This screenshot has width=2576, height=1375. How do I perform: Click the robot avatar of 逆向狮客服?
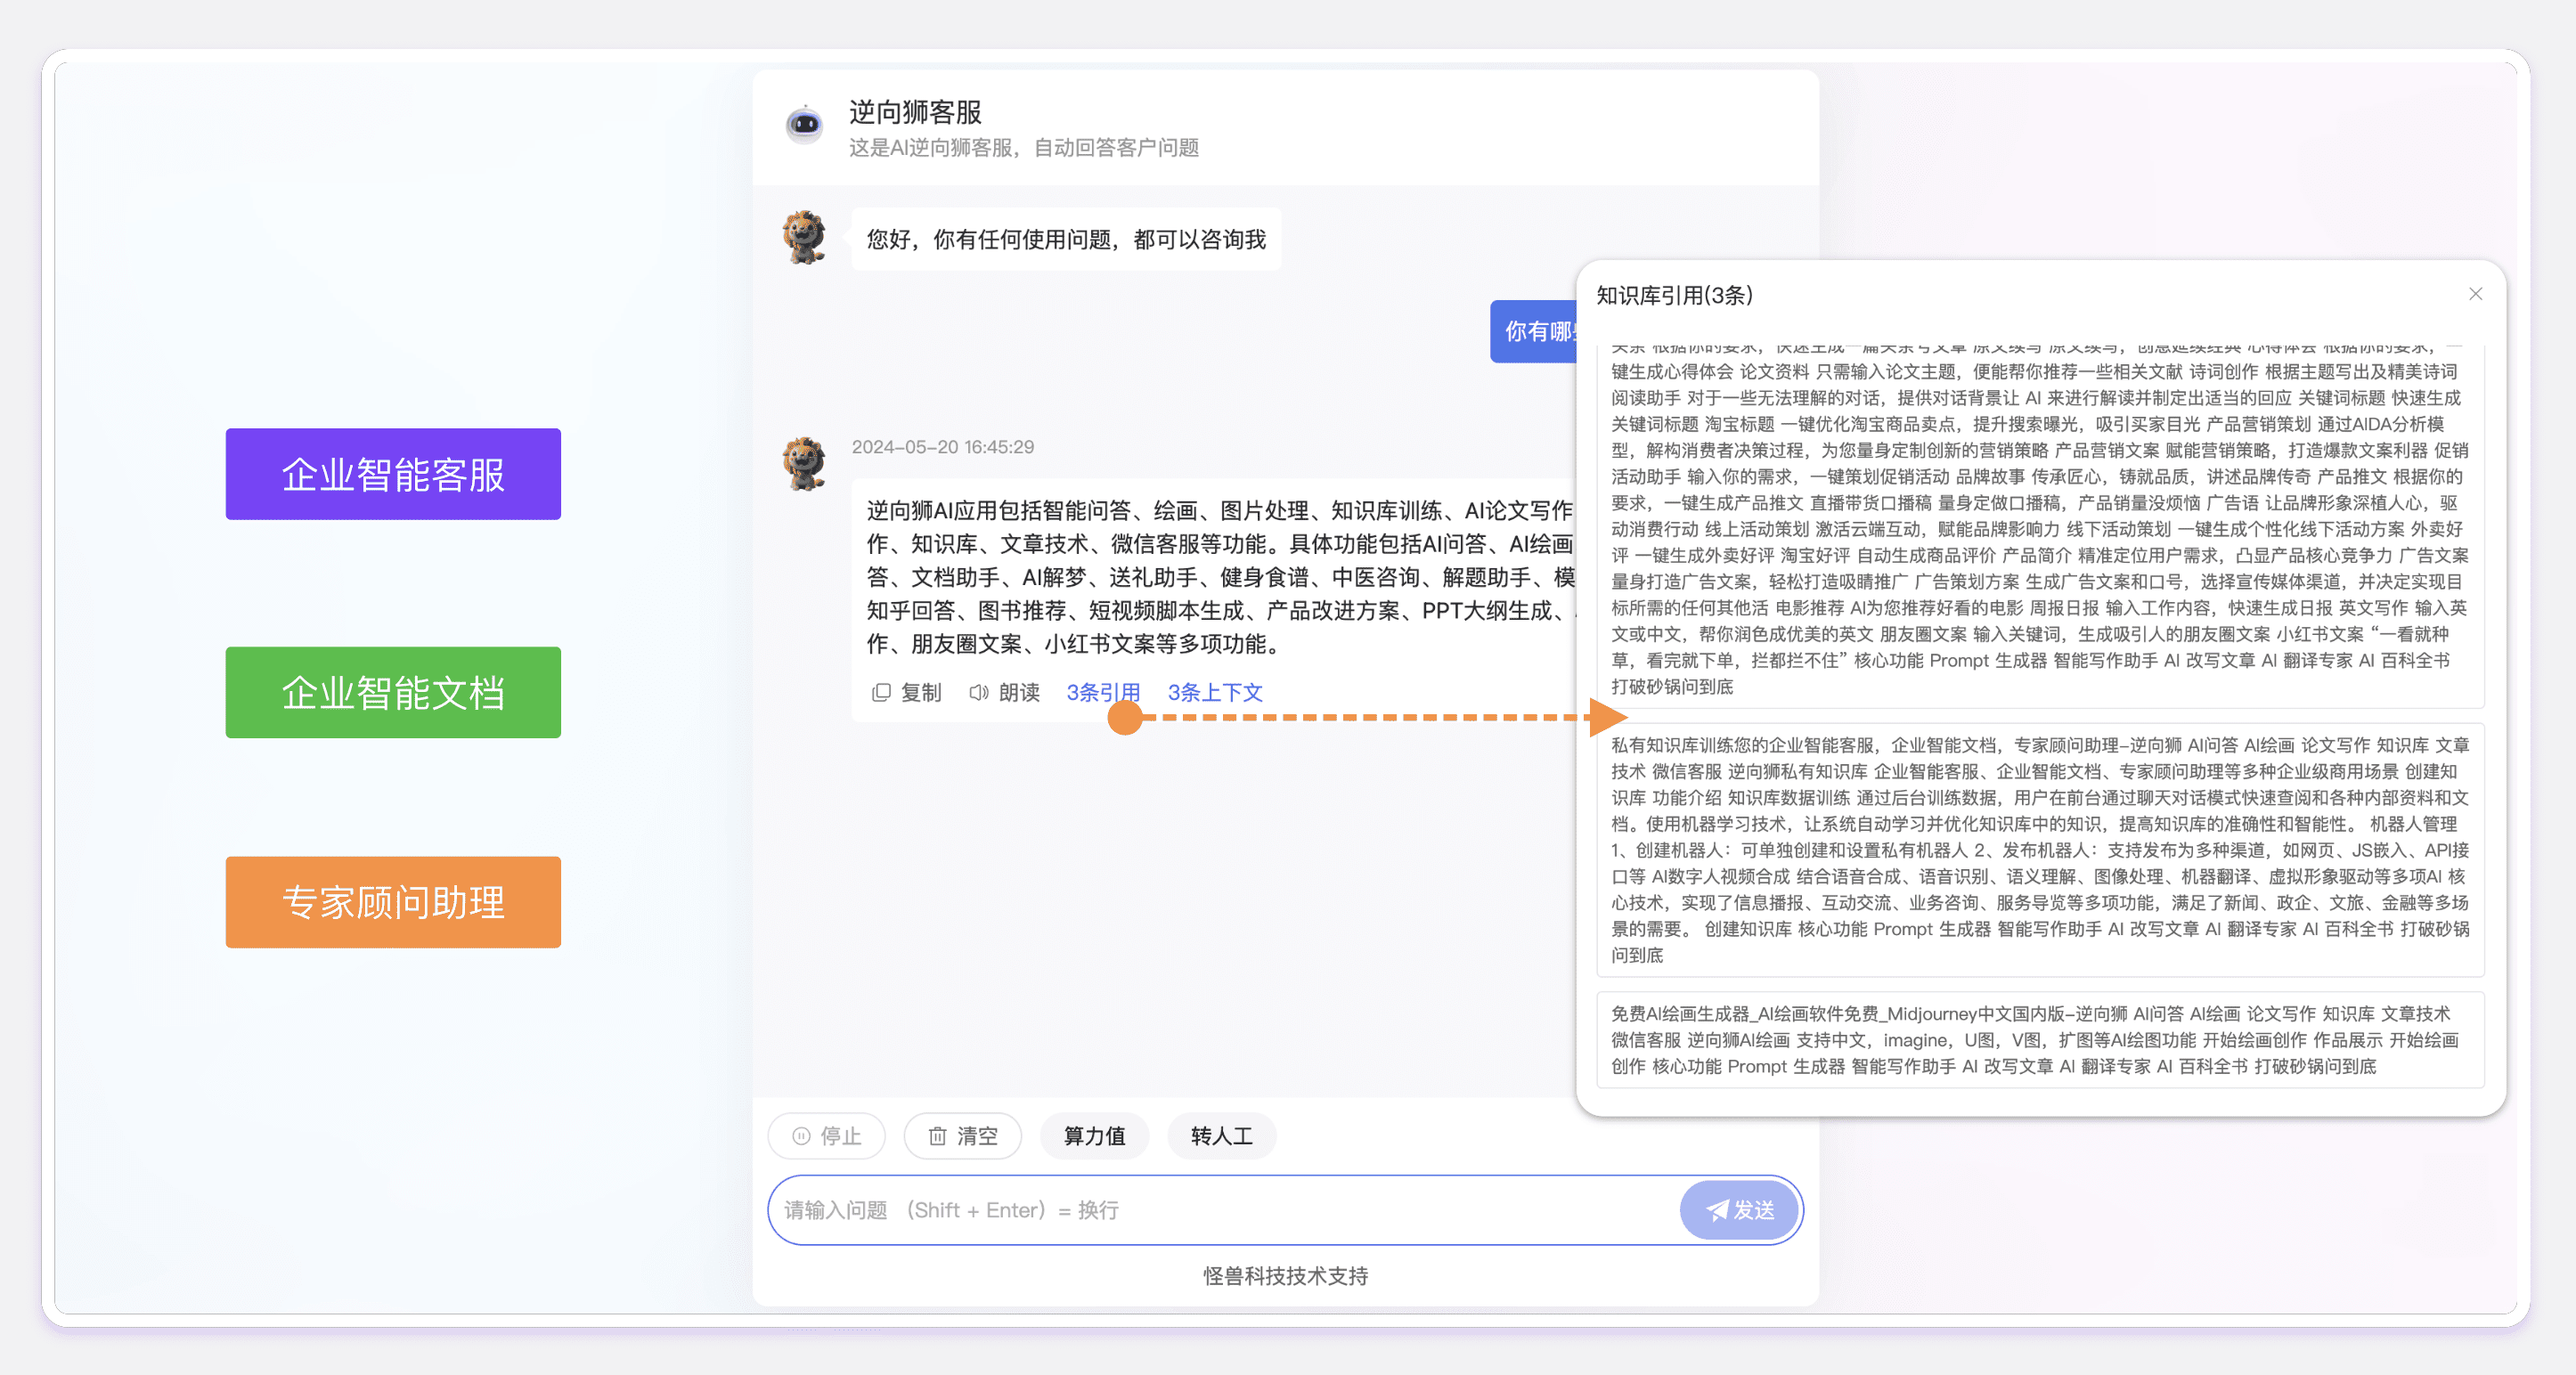point(804,125)
